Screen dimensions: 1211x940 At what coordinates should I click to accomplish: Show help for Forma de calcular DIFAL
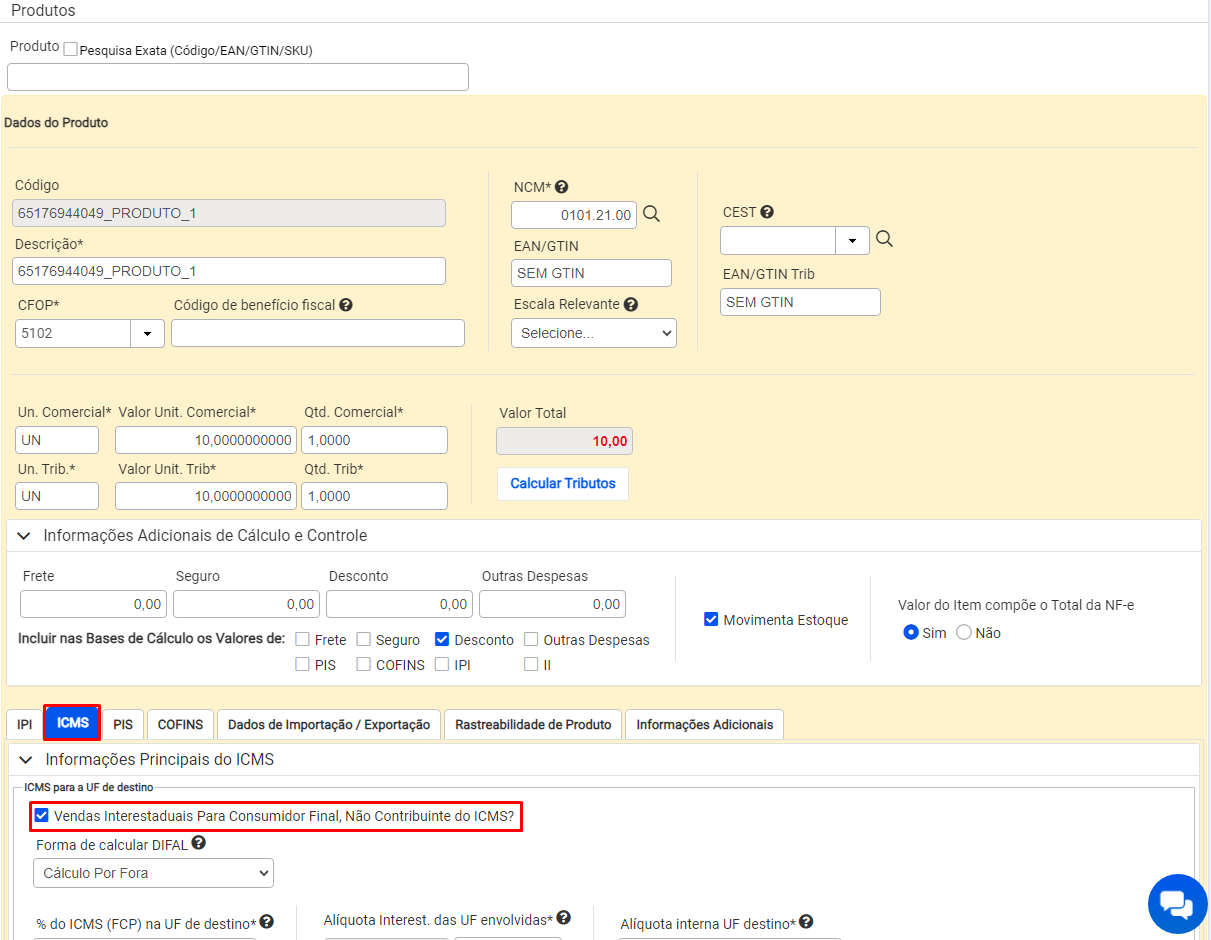pos(199,843)
